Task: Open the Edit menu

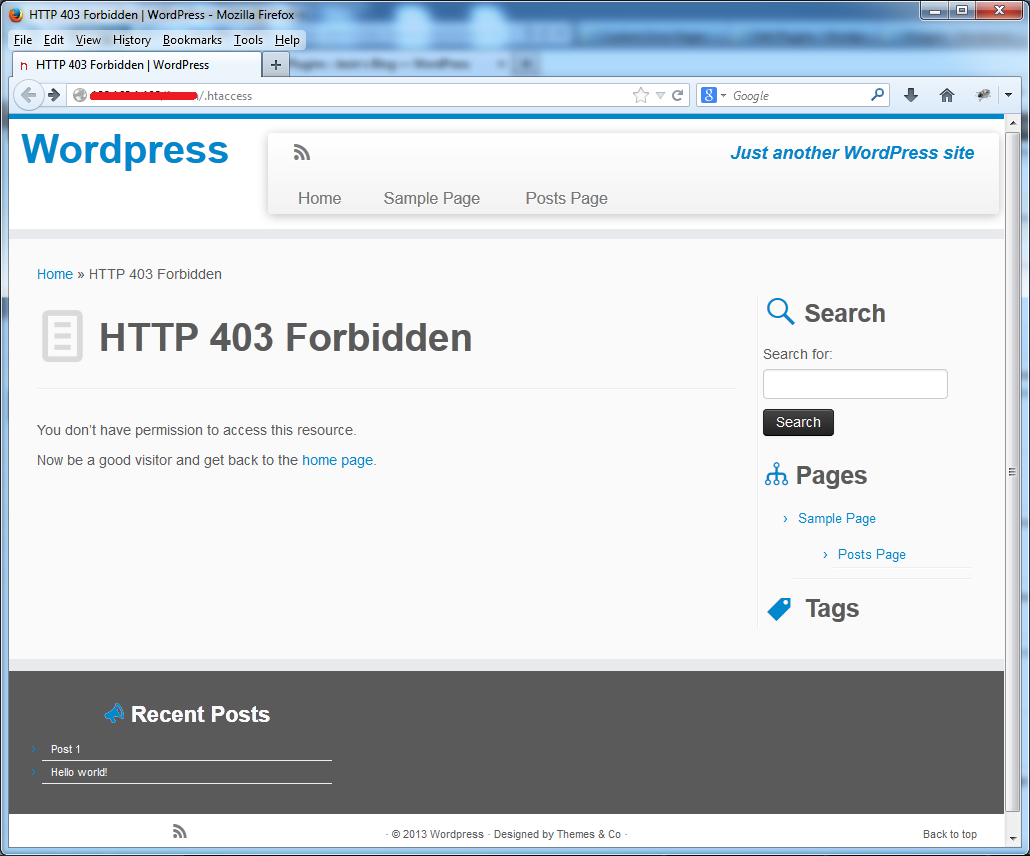Action: pos(54,40)
